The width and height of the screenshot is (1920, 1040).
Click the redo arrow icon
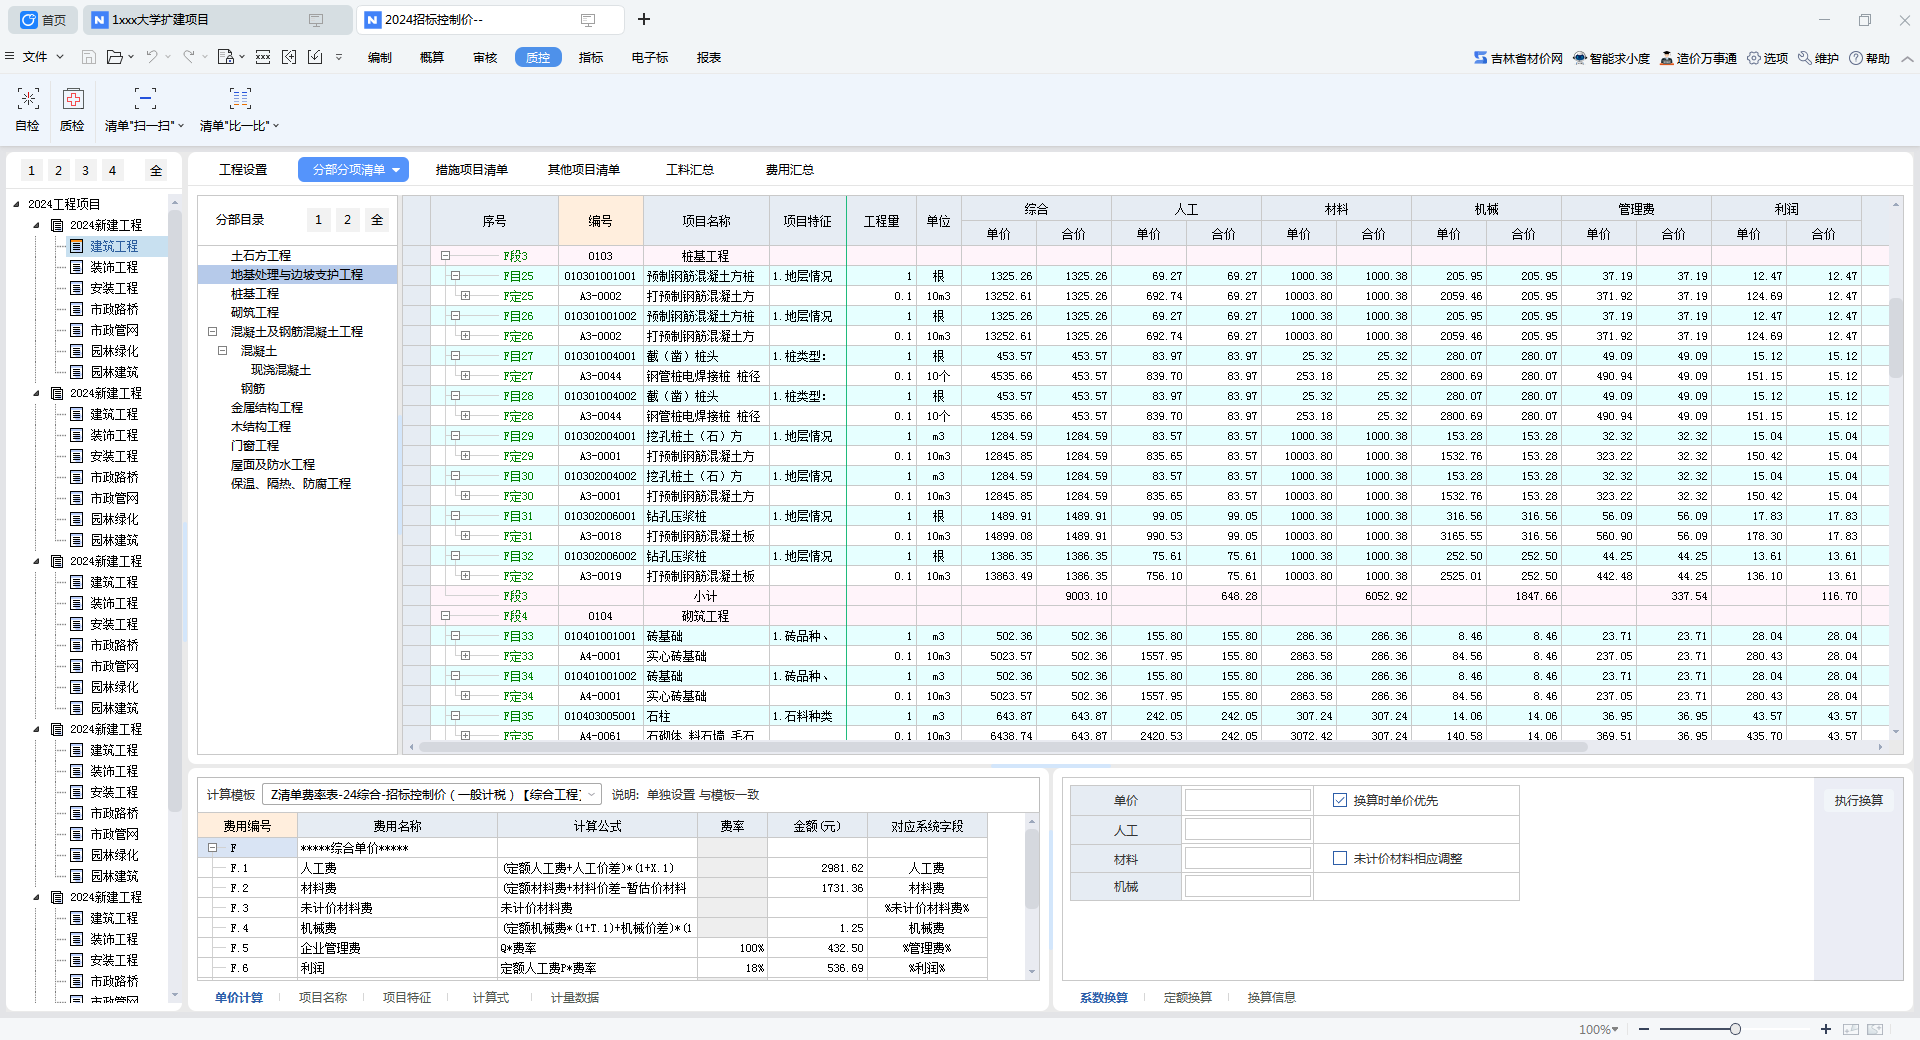(189, 57)
